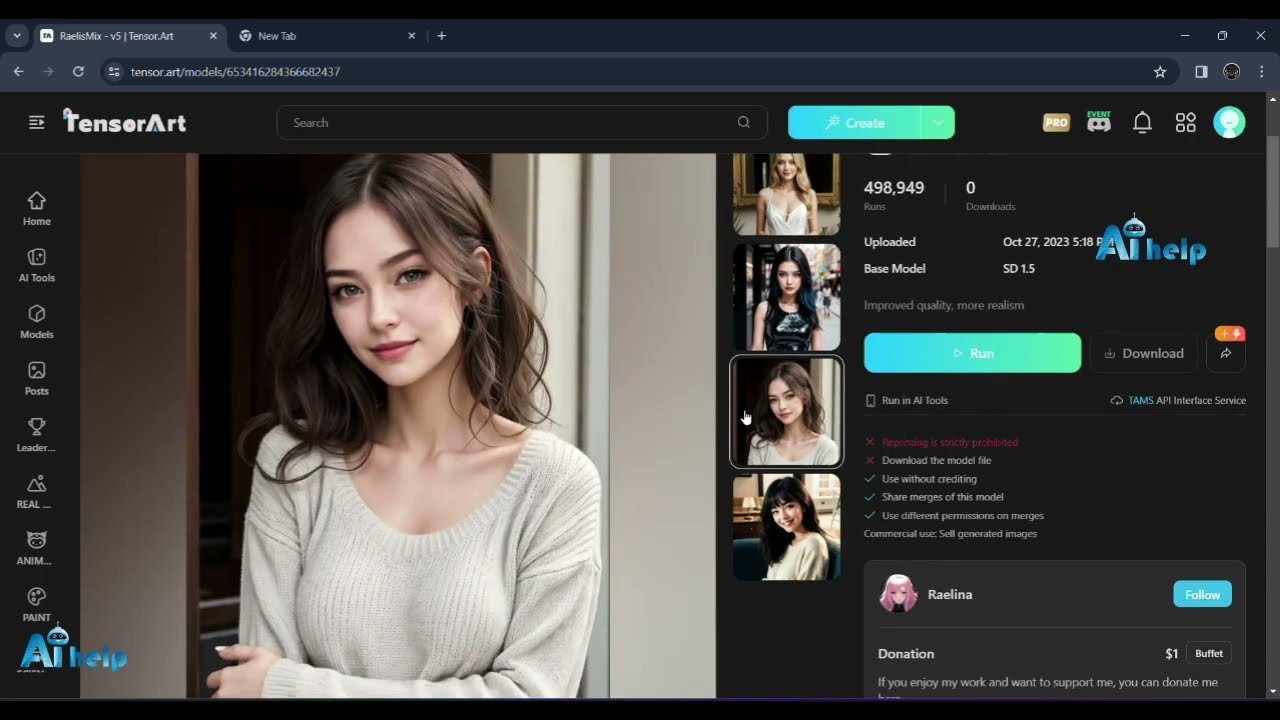
Task: Open the Discord event icon
Action: 1099,122
